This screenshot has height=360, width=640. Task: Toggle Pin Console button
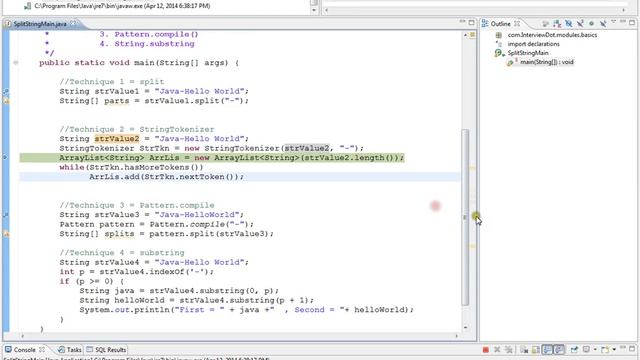tap(574, 350)
